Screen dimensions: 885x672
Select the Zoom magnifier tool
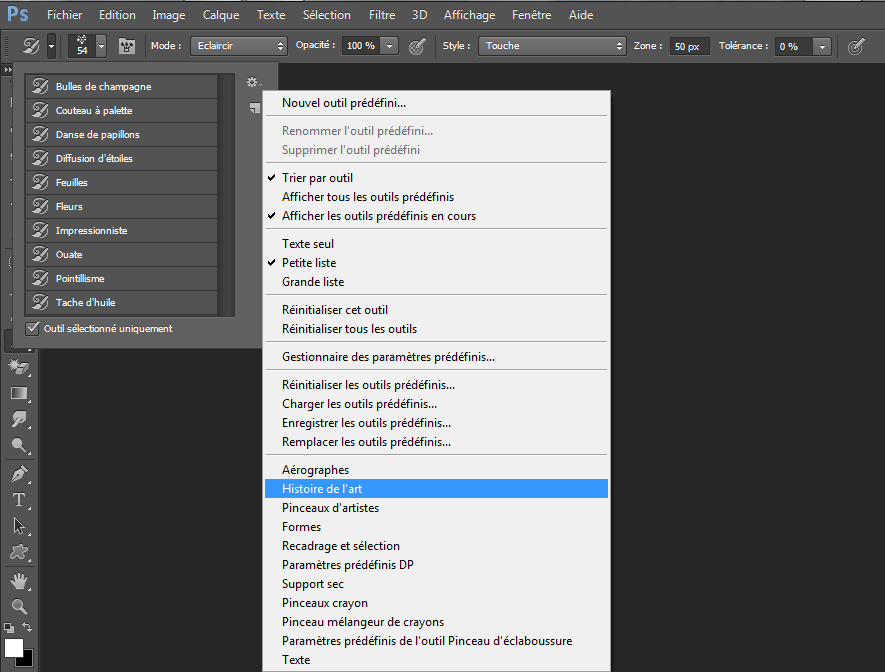tap(18, 606)
